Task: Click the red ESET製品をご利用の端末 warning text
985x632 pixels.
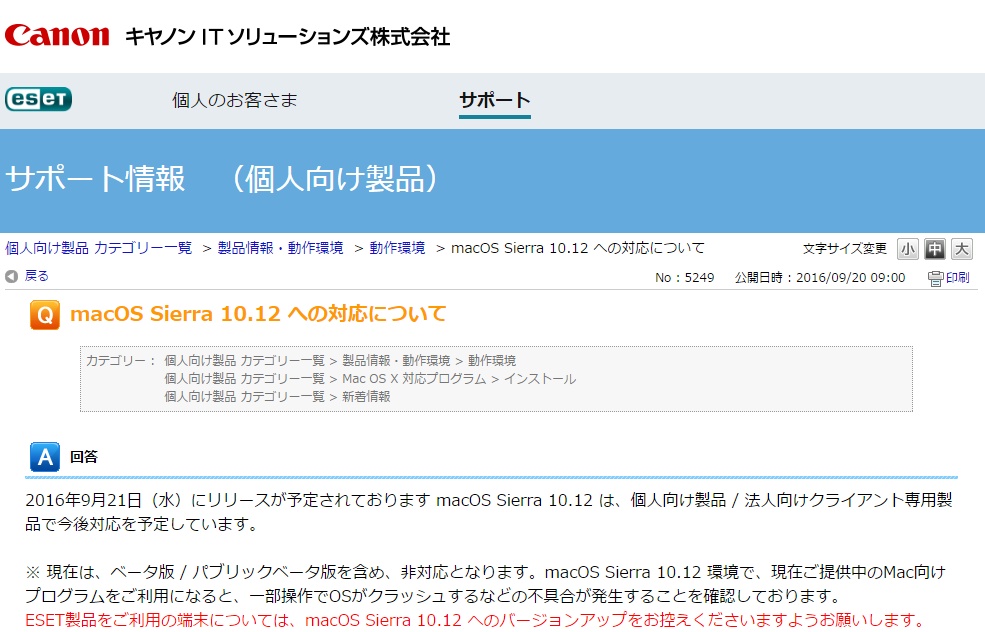Action: (x=475, y=620)
